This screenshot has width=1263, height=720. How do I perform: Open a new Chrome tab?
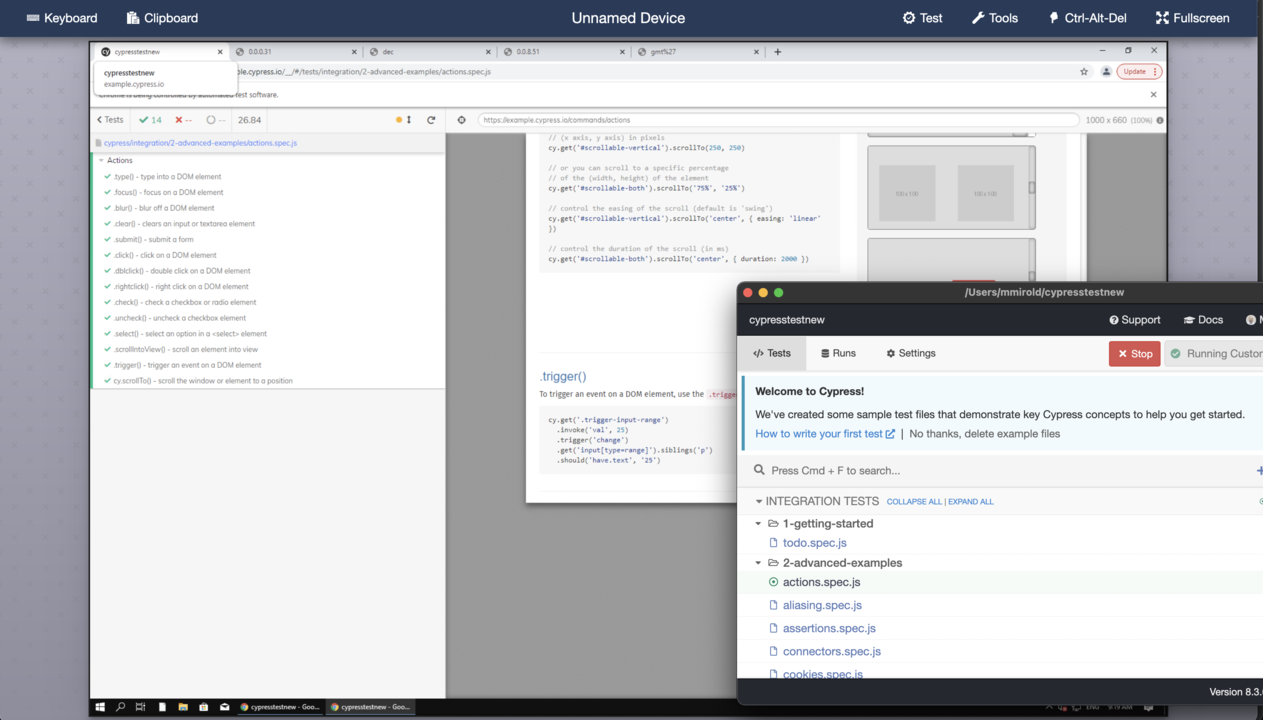[777, 52]
